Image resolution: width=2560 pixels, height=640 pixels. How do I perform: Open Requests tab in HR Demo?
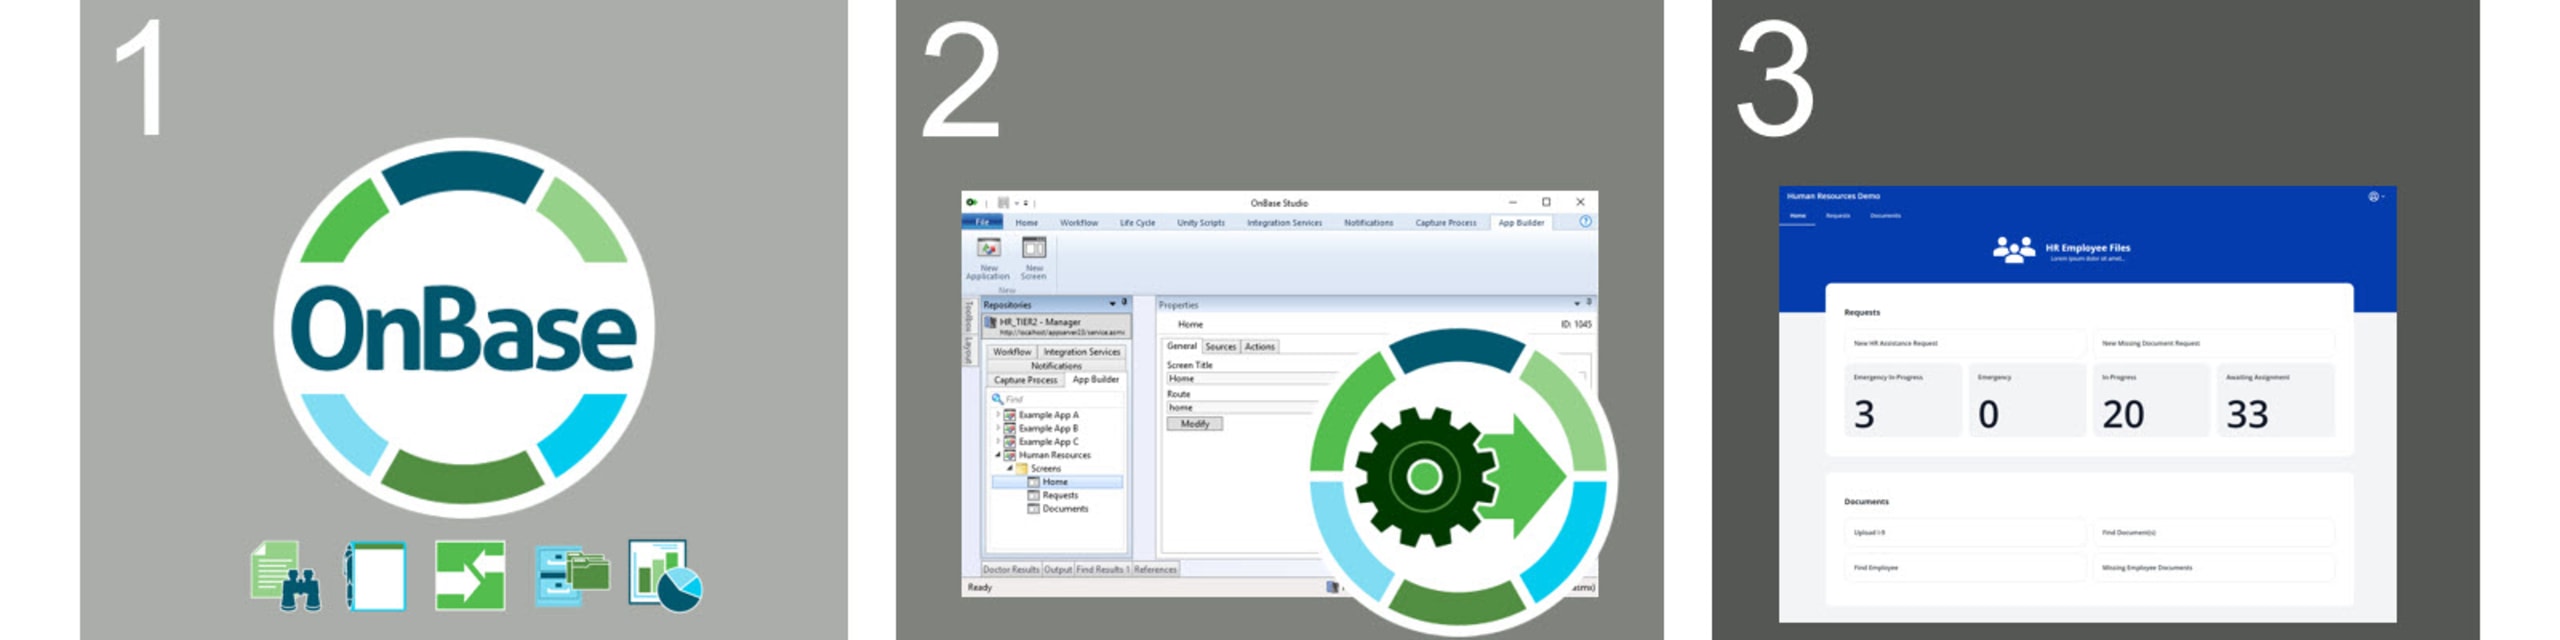coord(1838,216)
